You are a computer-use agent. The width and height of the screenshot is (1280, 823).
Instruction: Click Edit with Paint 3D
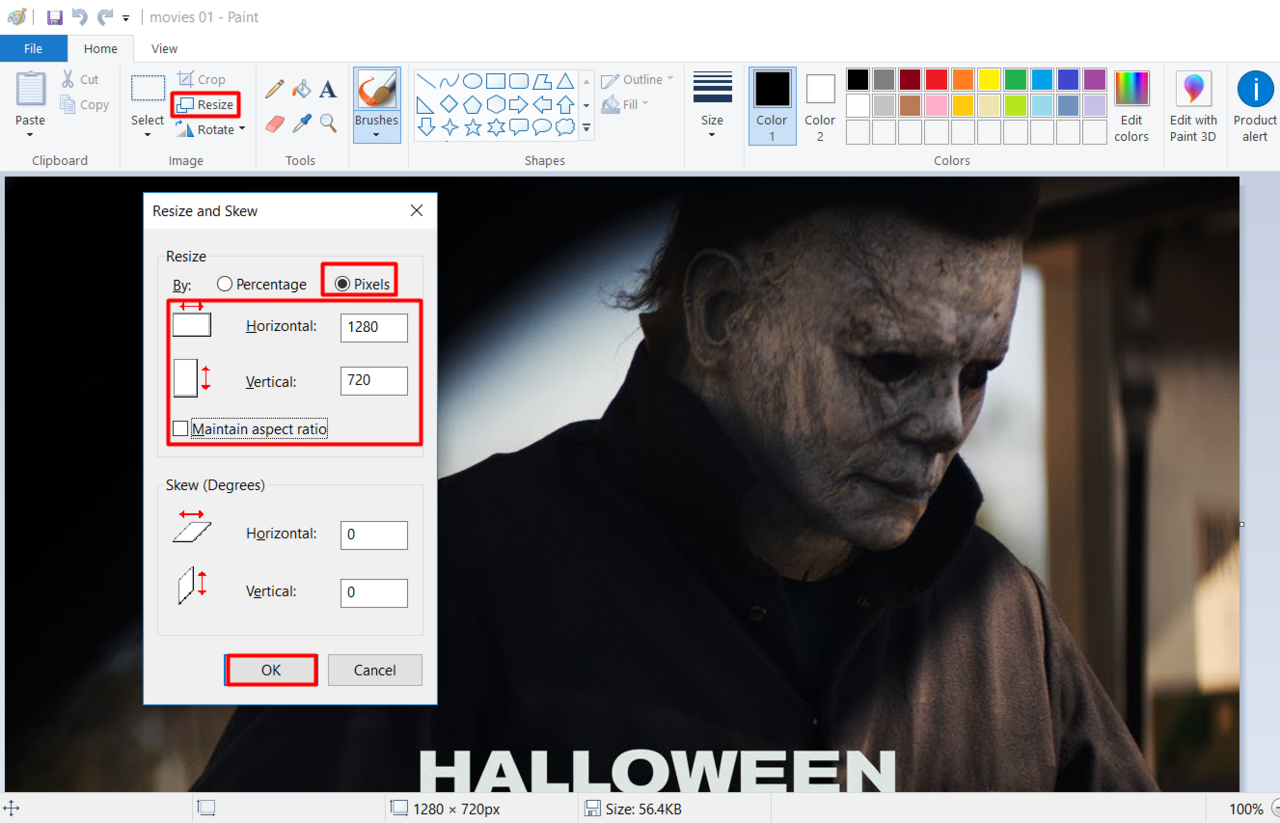[x=1193, y=106]
